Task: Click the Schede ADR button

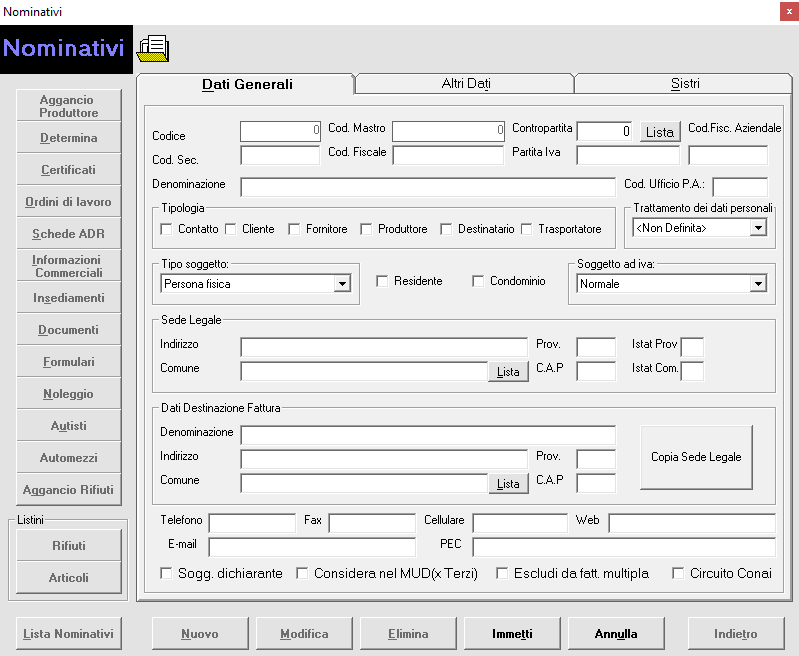Action: (x=69, y=234)
